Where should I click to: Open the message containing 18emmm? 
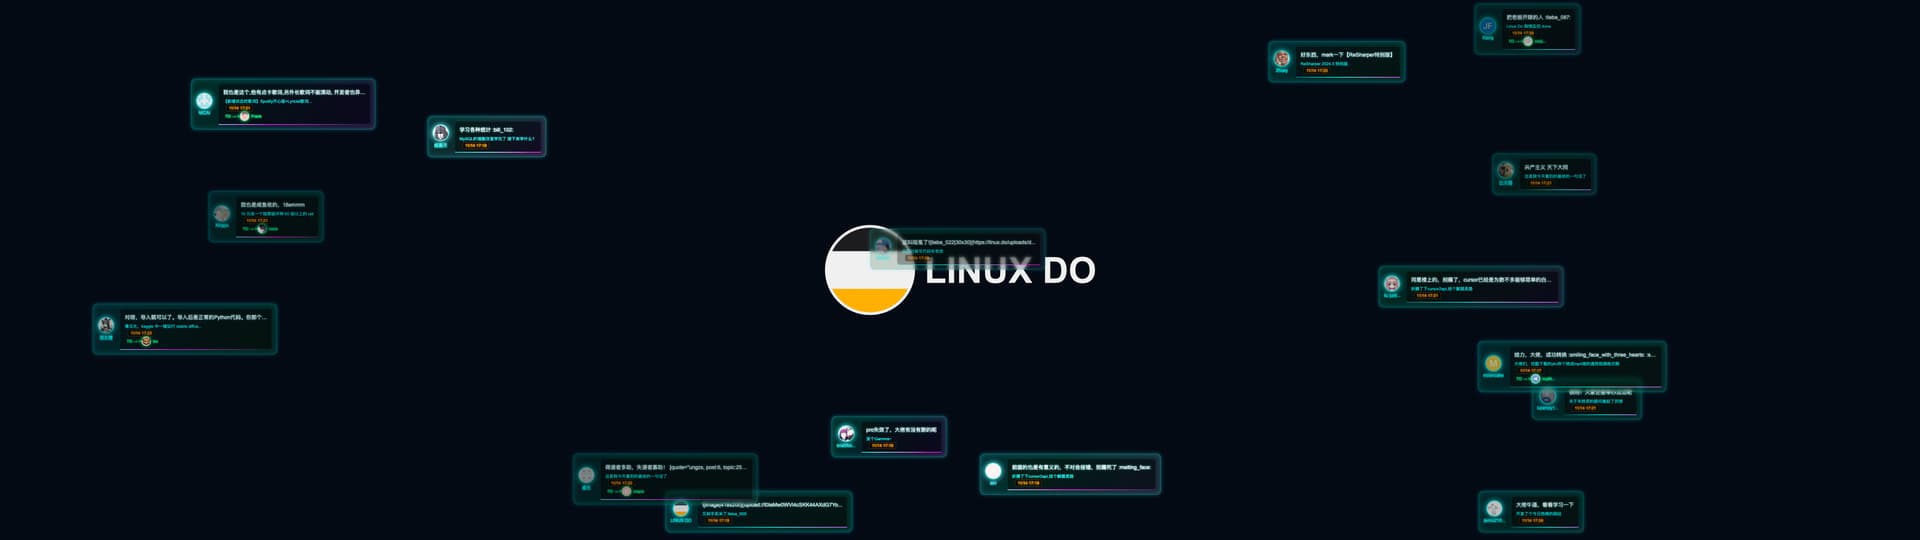(272, 205)
